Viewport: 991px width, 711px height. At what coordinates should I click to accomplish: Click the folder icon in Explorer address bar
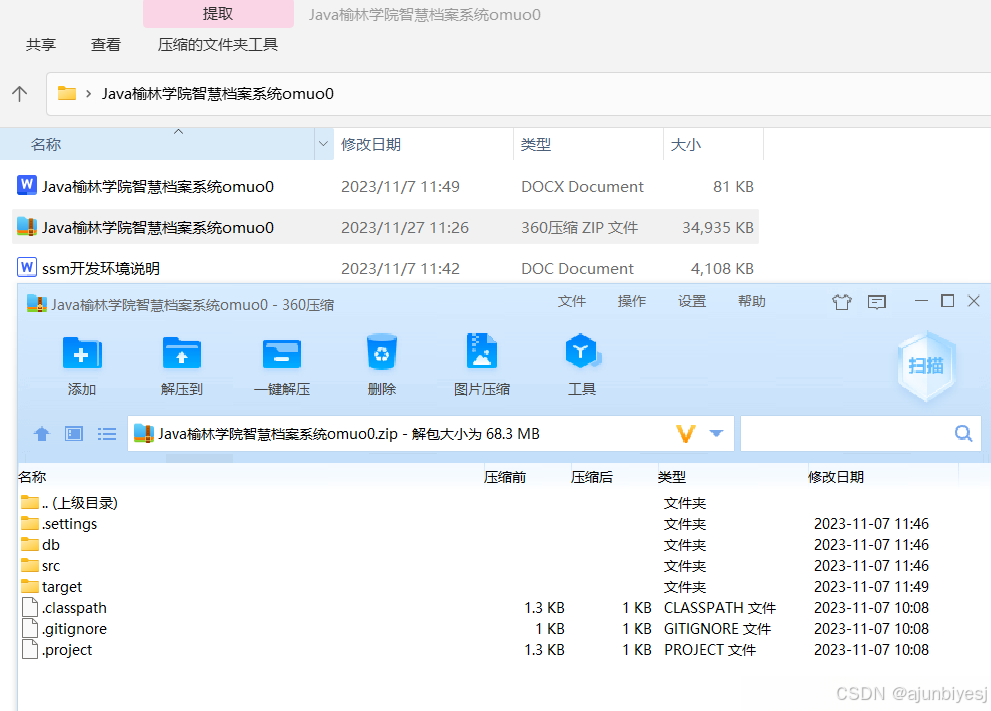[x=66, y=94]
